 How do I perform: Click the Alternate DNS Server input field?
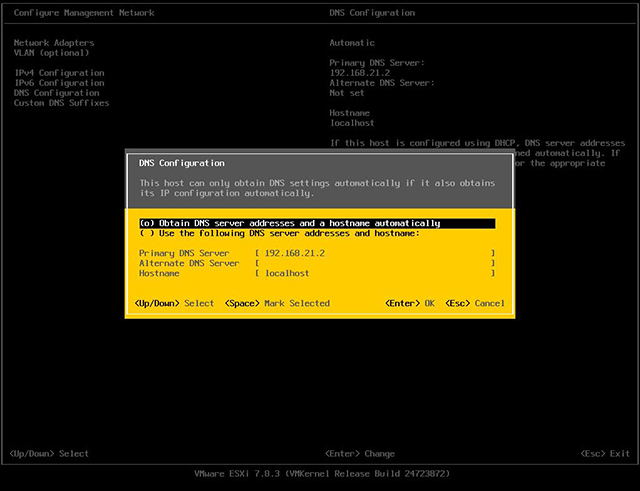375,263
